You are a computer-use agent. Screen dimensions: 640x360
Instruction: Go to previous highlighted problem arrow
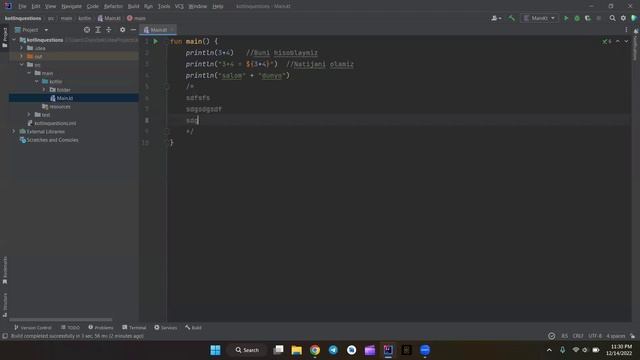(618, 41)
